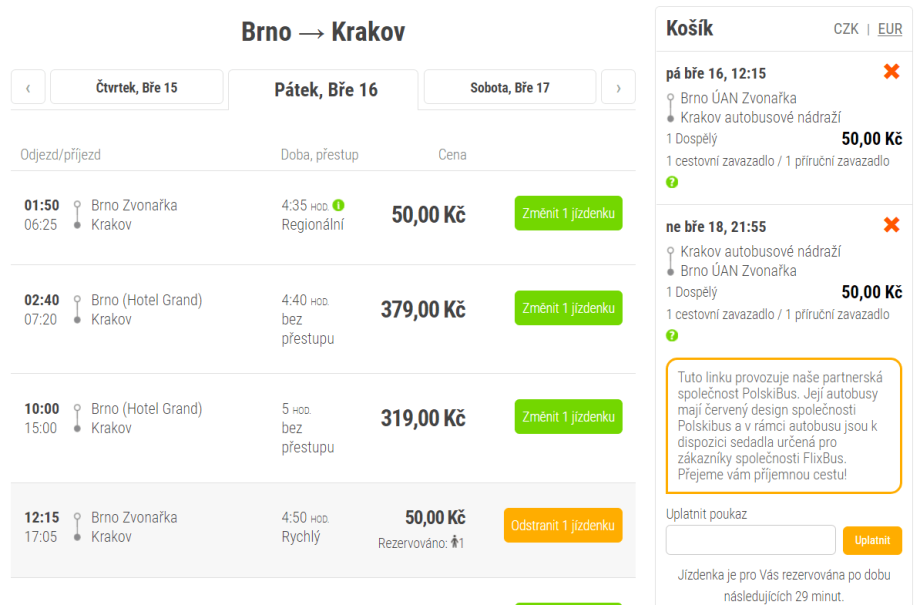Image resolution: width=920 pixels, height=605 pixels.
Task: Remove the pá bře 16 ticket from cart
Action: (891, 72)
